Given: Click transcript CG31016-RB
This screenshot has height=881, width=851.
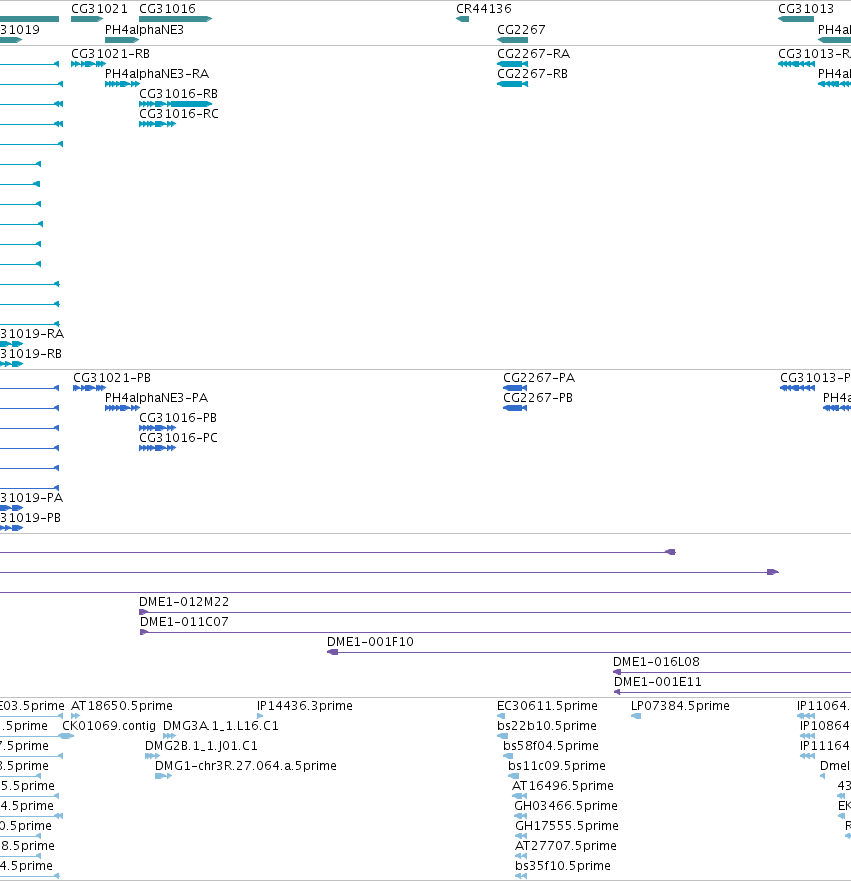Looking at the screenshot, I should coord(178,94).
